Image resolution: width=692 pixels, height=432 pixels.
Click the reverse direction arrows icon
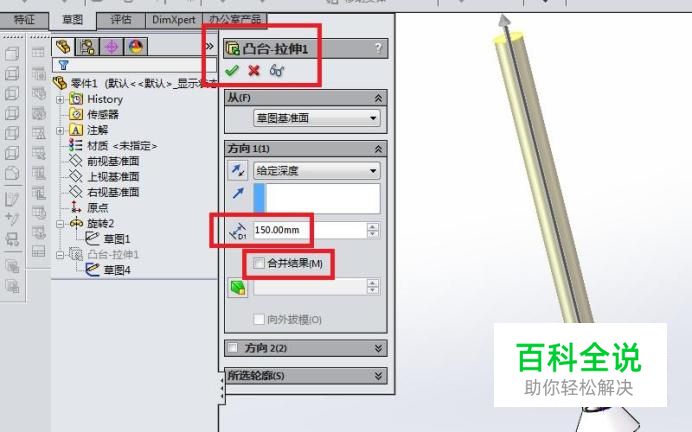click(x=238, y=171)
